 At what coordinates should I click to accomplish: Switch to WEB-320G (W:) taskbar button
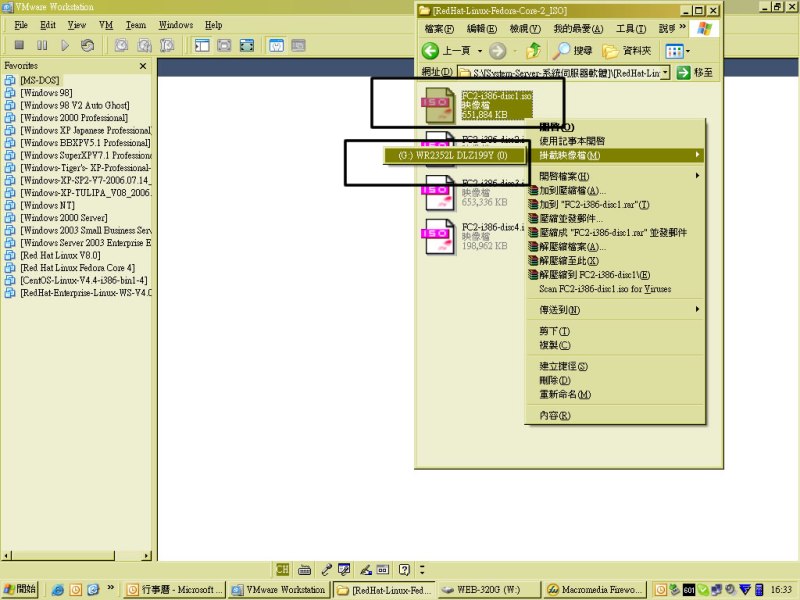pyautogui.click(x=488, y=589)
